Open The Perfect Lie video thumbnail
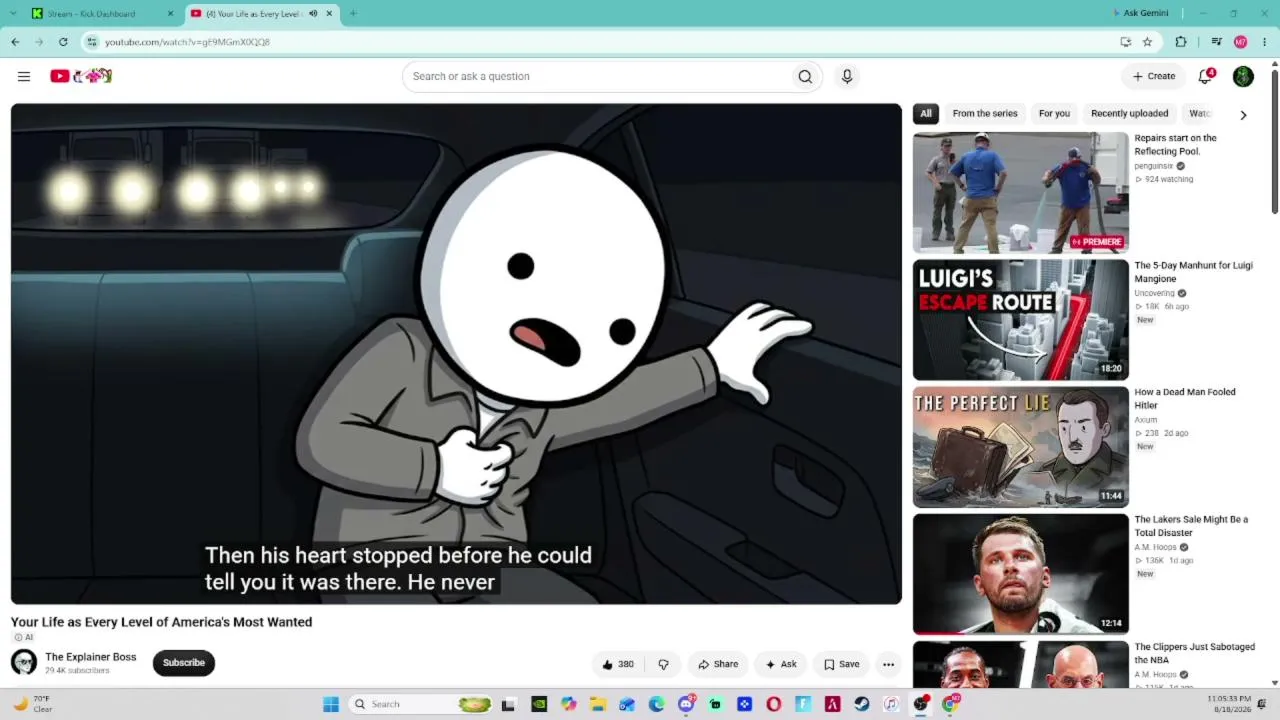The height and width of the screenshot is (720, 1280). (x=1020, y=447)
